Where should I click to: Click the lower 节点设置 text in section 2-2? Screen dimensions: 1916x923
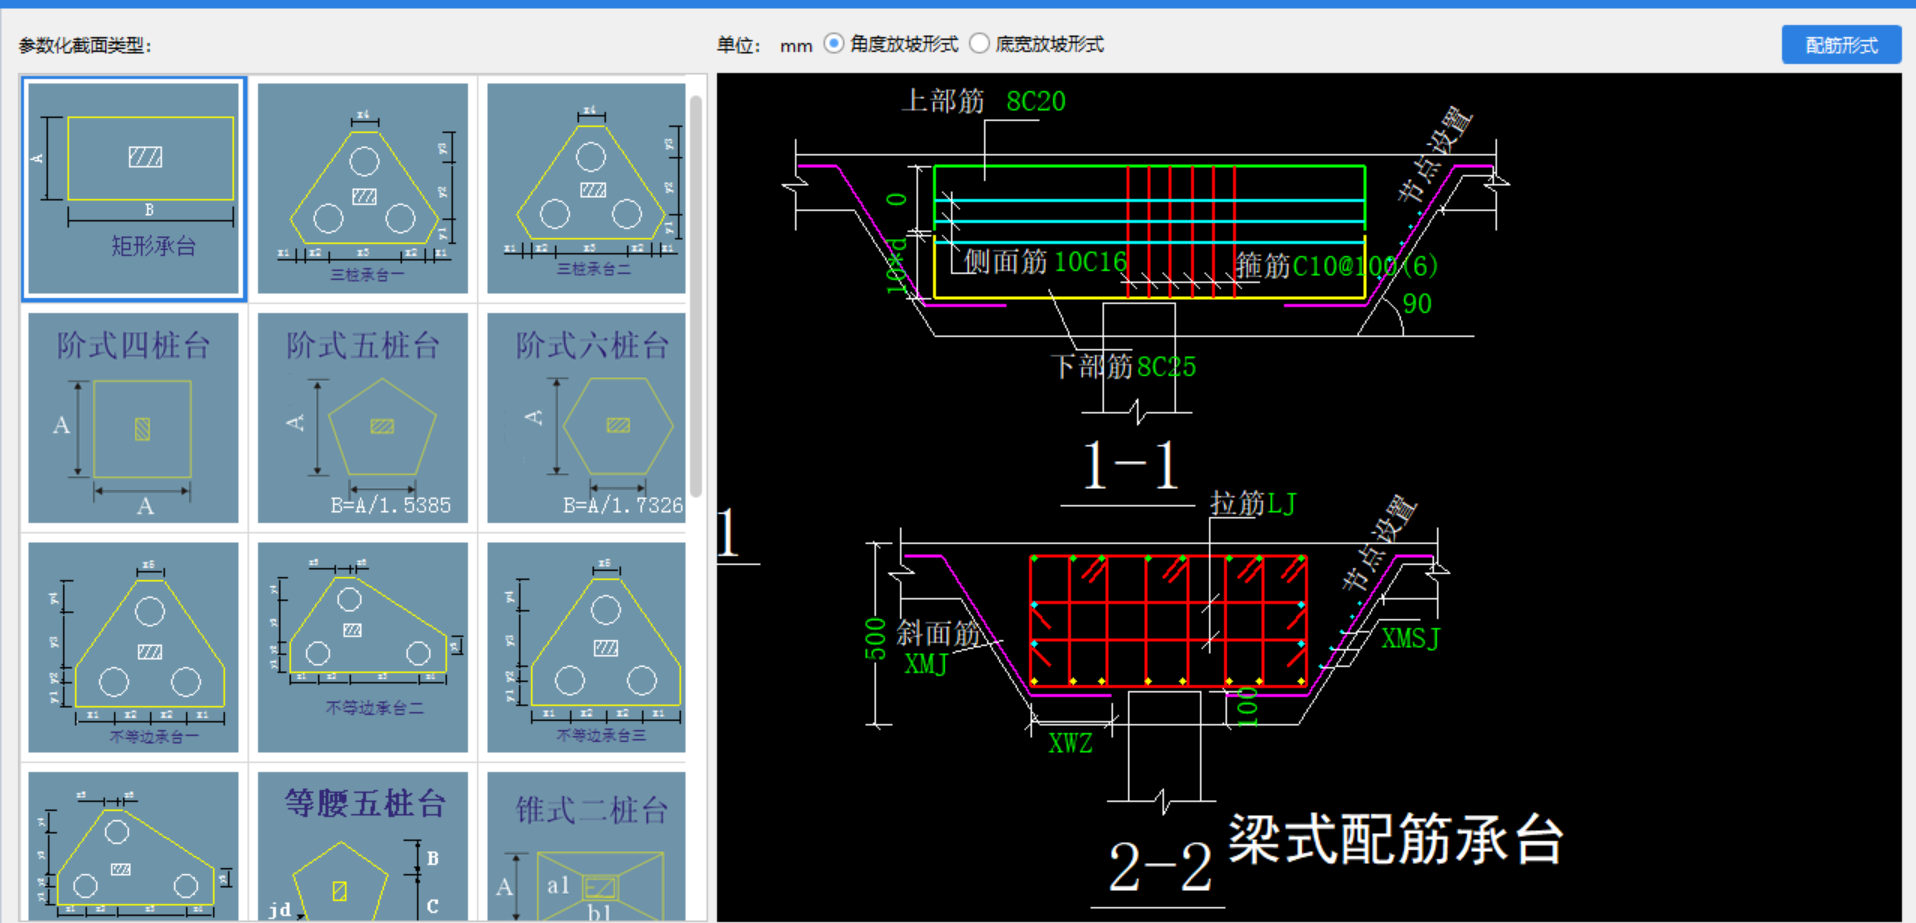pos(1379,544)
